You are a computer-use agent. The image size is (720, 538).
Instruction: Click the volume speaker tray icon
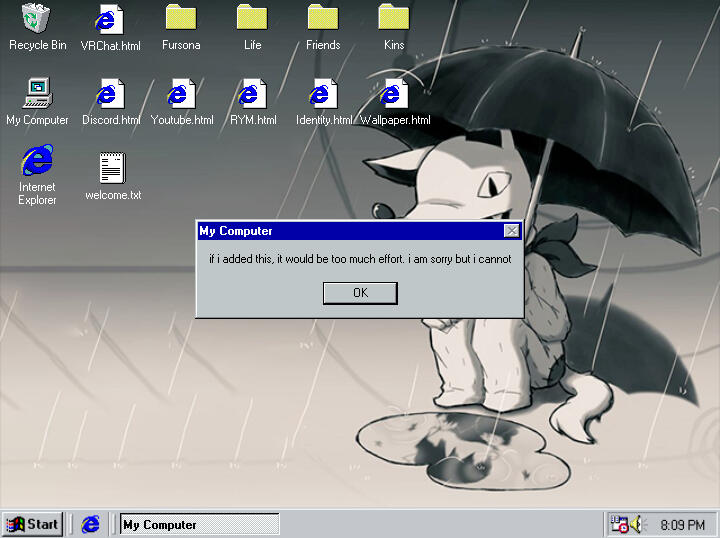[637, 524]
